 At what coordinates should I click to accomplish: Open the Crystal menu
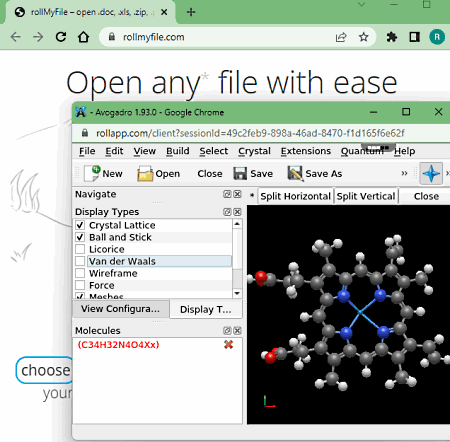pos(254,151)
